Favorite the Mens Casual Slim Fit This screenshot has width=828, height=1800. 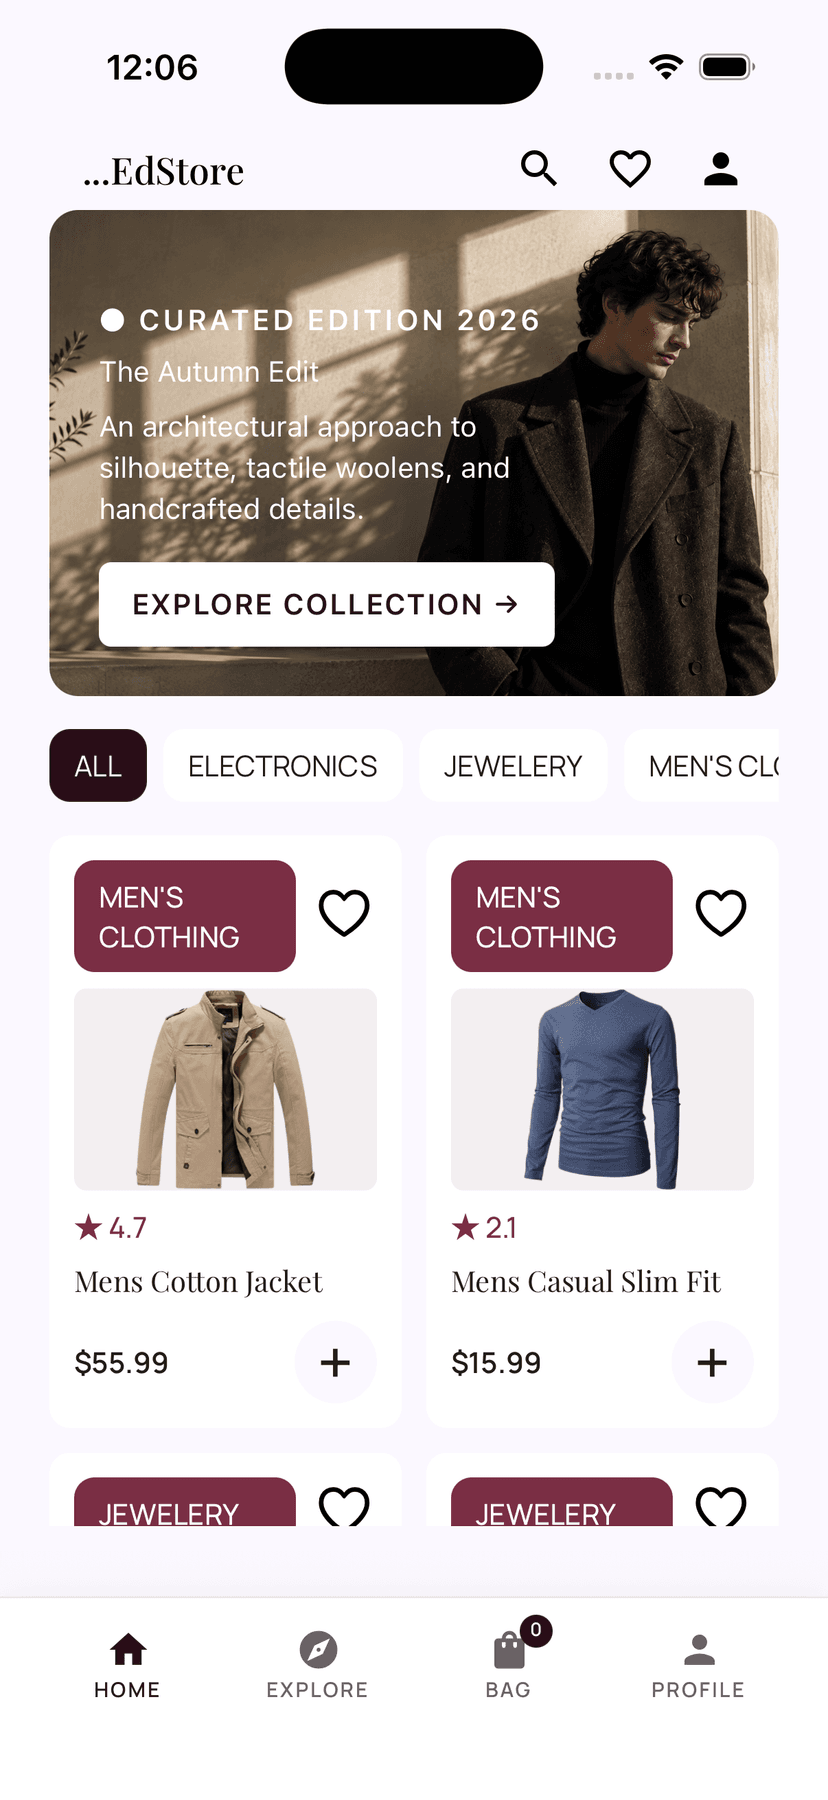pos(721,913)
